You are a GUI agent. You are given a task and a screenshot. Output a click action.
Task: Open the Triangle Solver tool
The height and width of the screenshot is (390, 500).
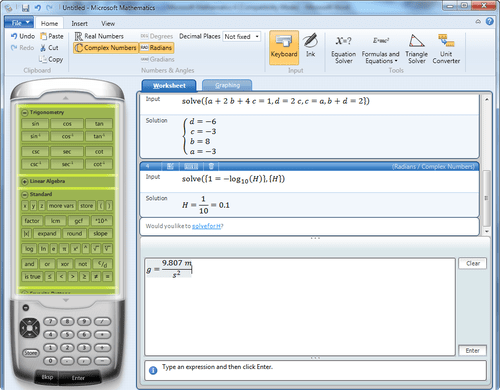pos(416,49)
